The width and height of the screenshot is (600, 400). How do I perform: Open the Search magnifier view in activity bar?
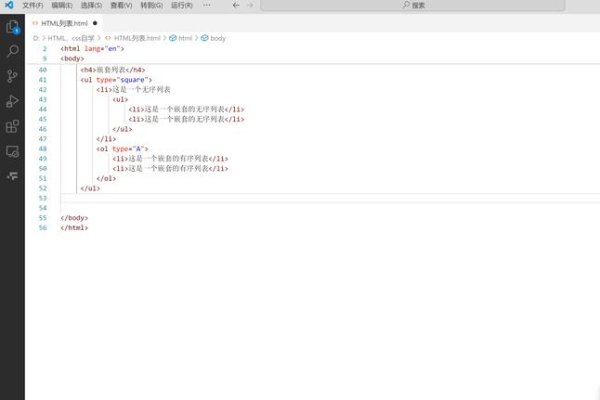pos(12,50)
